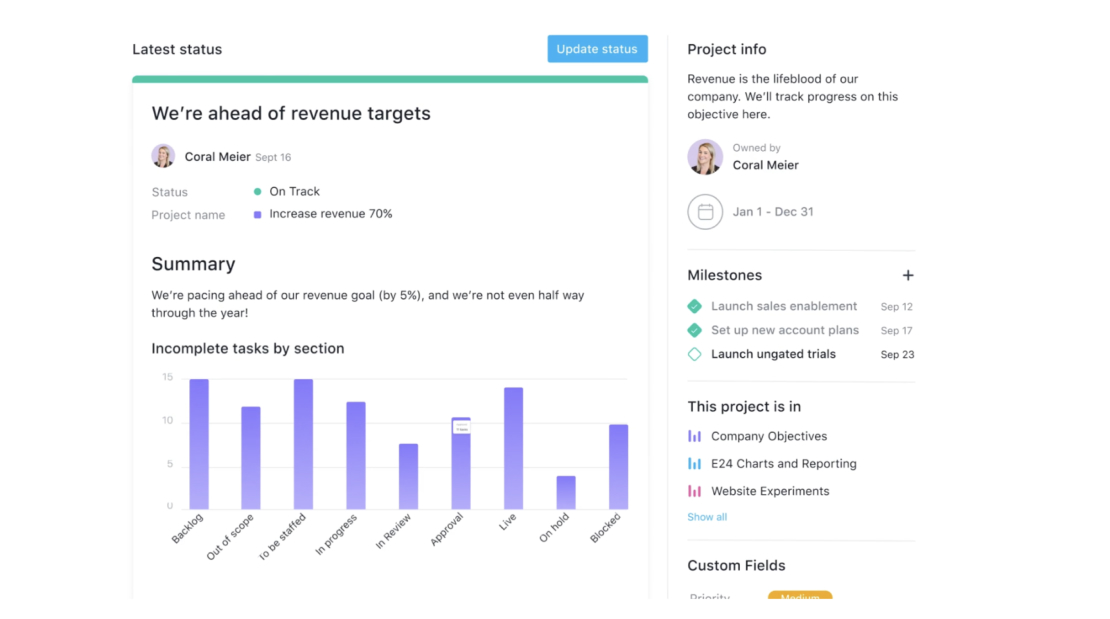Viewport: 1110px width, 619px height.
Task: Click the On Track status text
Action: click(294, 191)
